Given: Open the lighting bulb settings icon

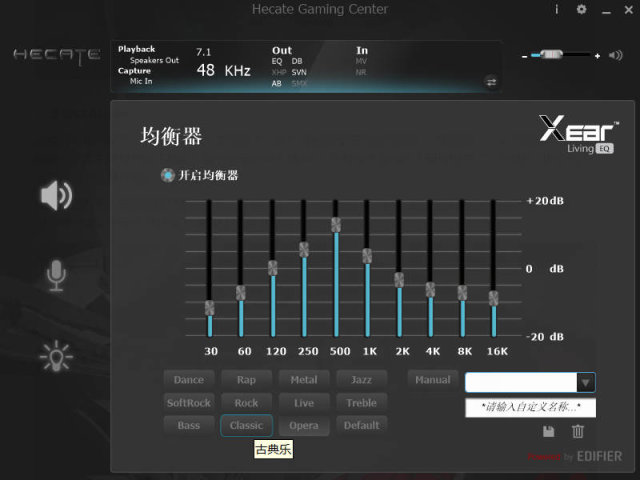Looking at the screenshot, I should 56,356.
